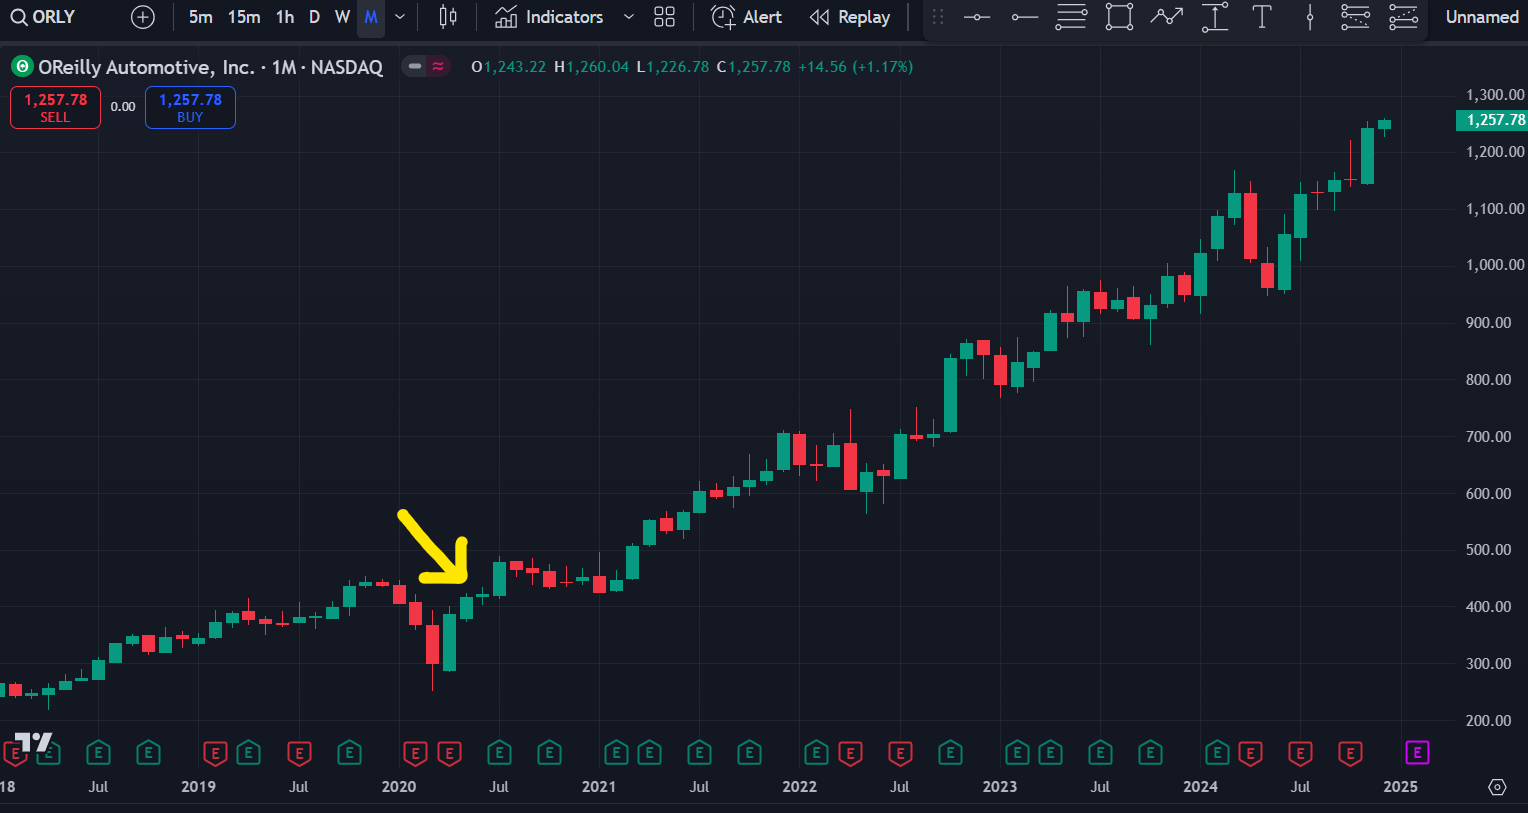The height and width of the screenshot is (813, 1528).
Task: Click the OReilly Automotive, Inc. chart title
Action: coord(211,67)
